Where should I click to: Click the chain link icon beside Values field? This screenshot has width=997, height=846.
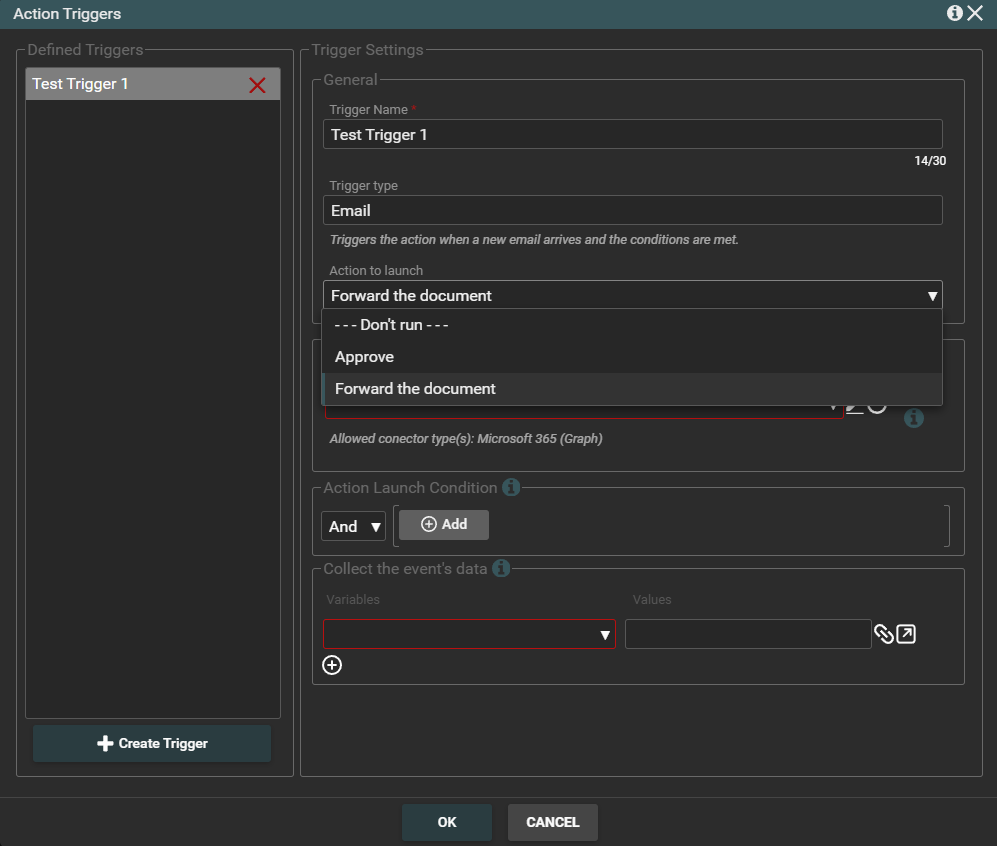(884, 634)
